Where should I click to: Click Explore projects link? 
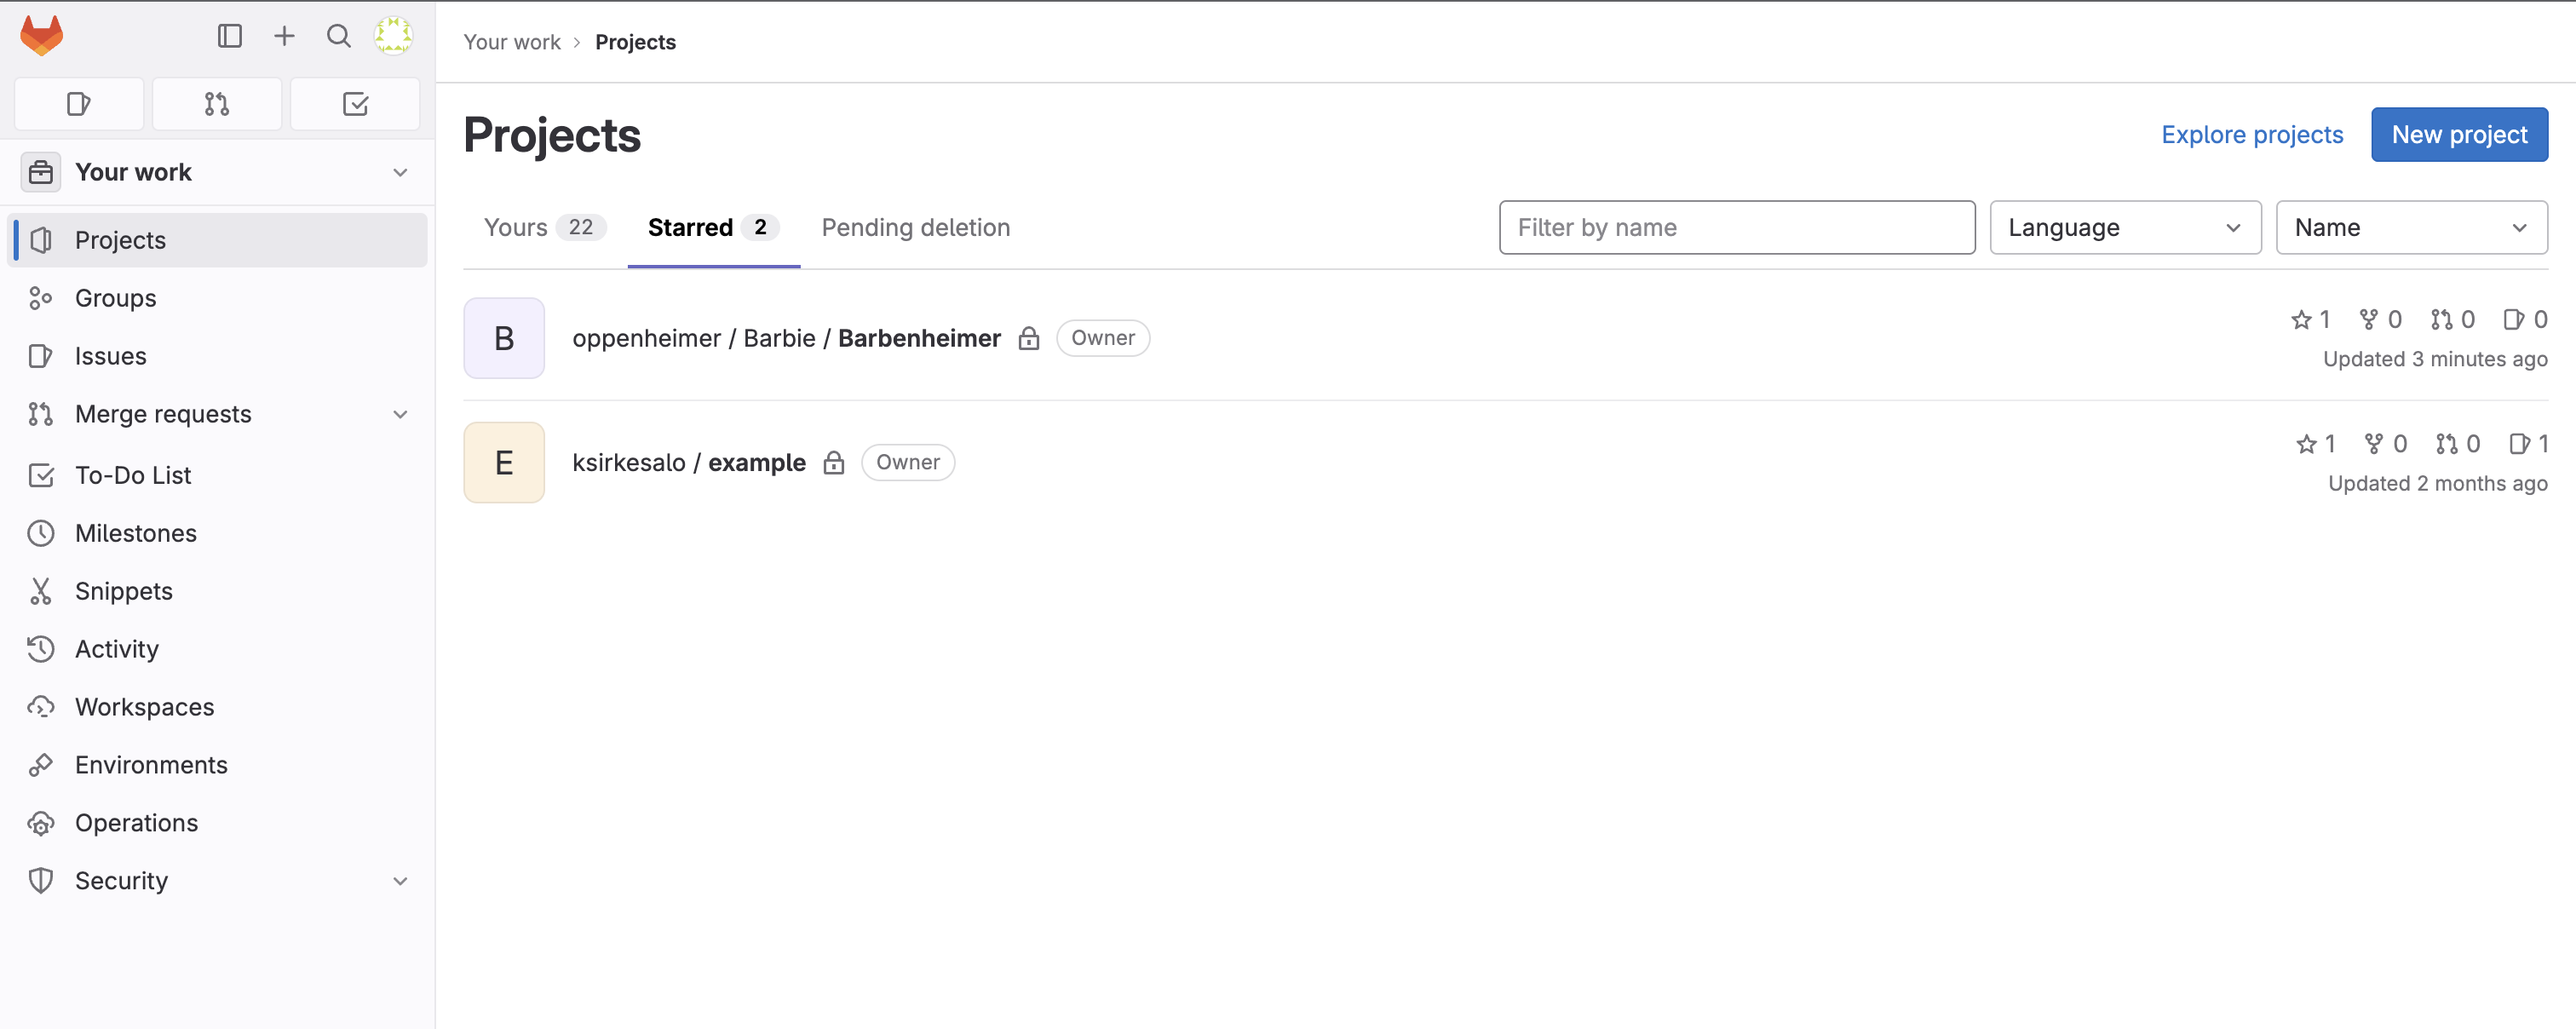(x=2251, y=133)
